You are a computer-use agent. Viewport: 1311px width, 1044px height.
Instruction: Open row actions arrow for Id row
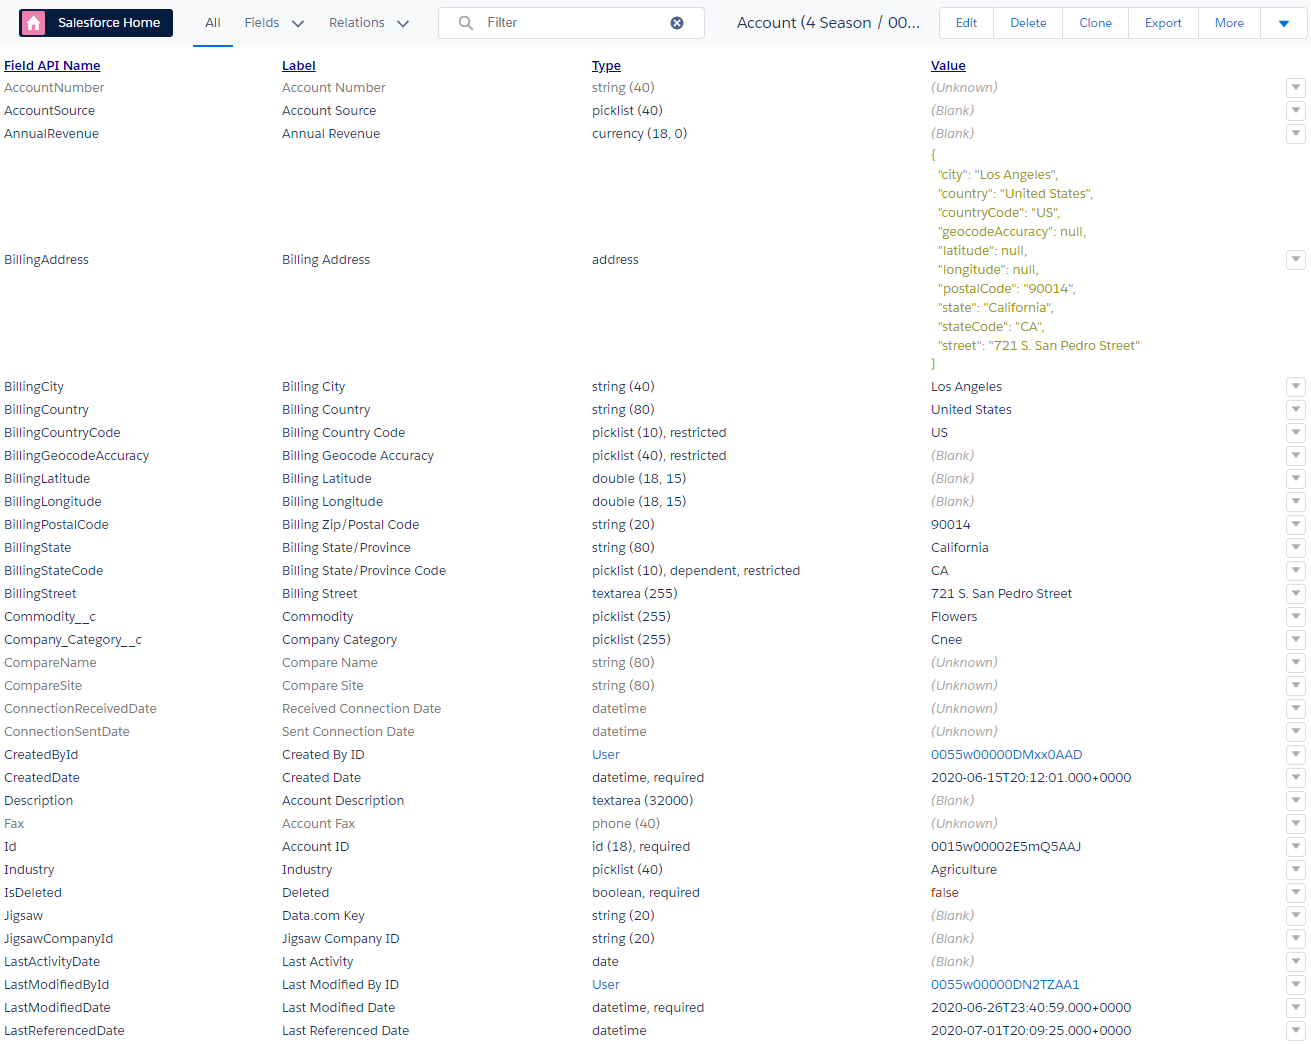(x=1296, y=847)
